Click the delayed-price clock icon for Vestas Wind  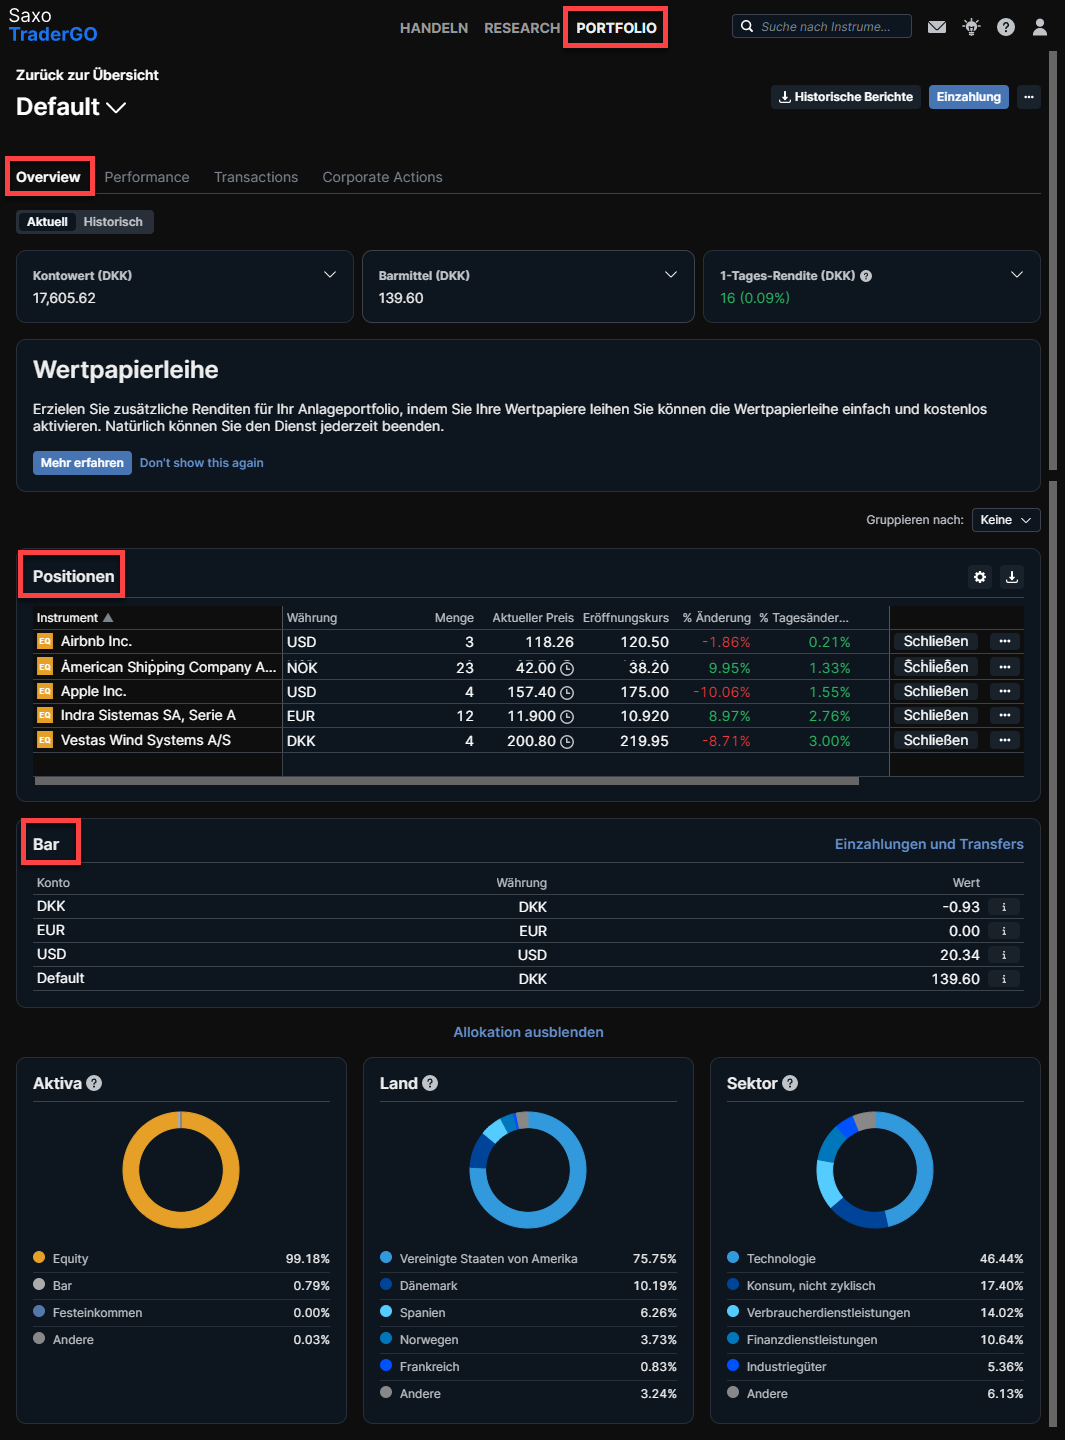coord(567,741)
